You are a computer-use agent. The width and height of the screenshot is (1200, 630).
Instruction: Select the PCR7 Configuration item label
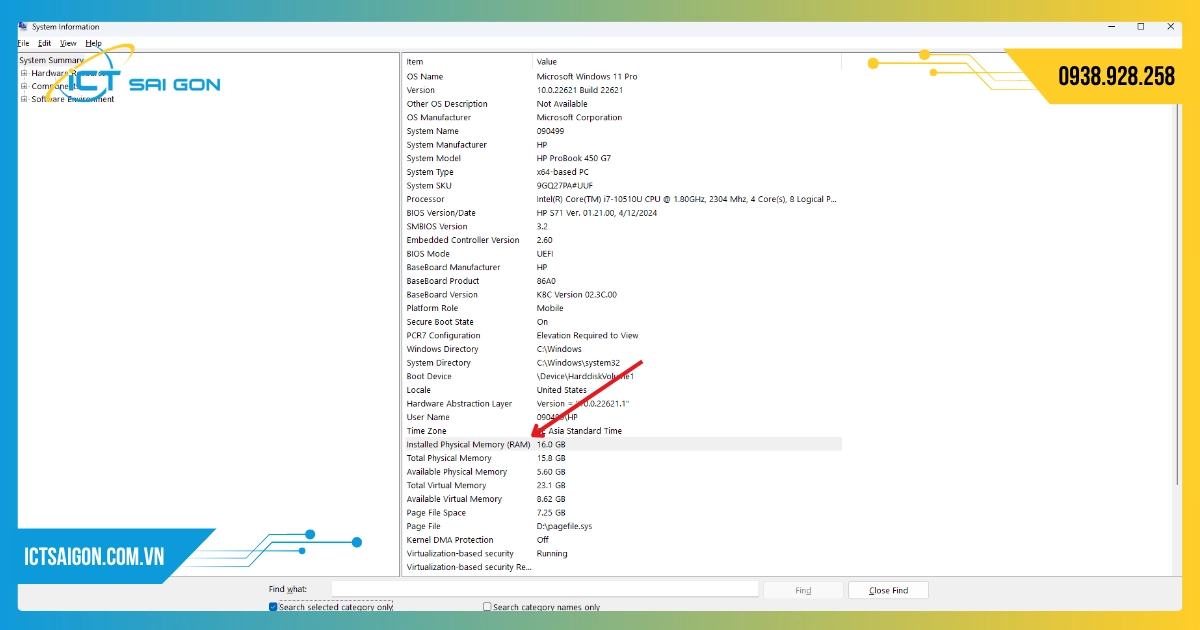(x=443, y=336)
